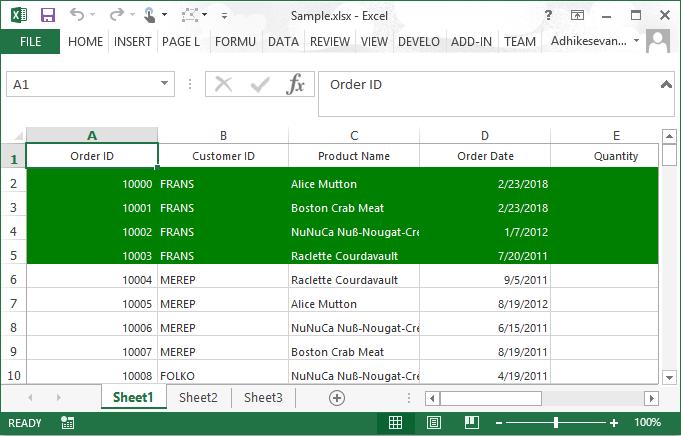Viewport: 681px width, 436px height.
Task: Open the PAGE LAYOUT ribbon tab
Action: pyautogui.click(x=181, y=42)
